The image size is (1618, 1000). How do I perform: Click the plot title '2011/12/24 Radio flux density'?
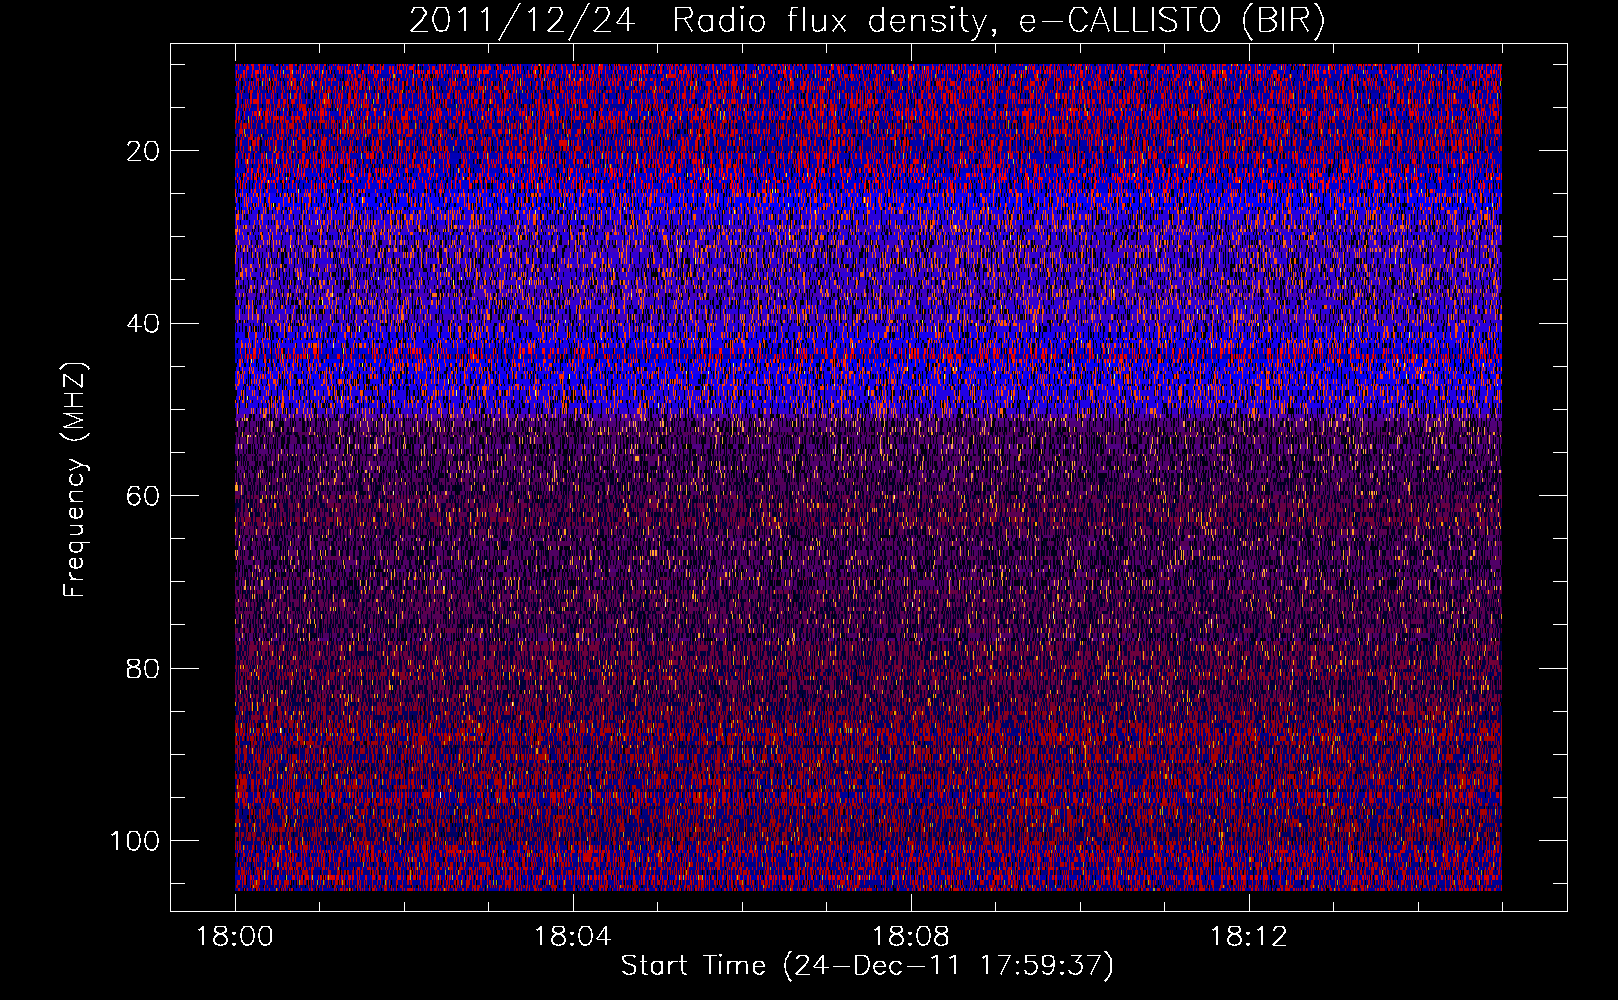pos(867,21)
